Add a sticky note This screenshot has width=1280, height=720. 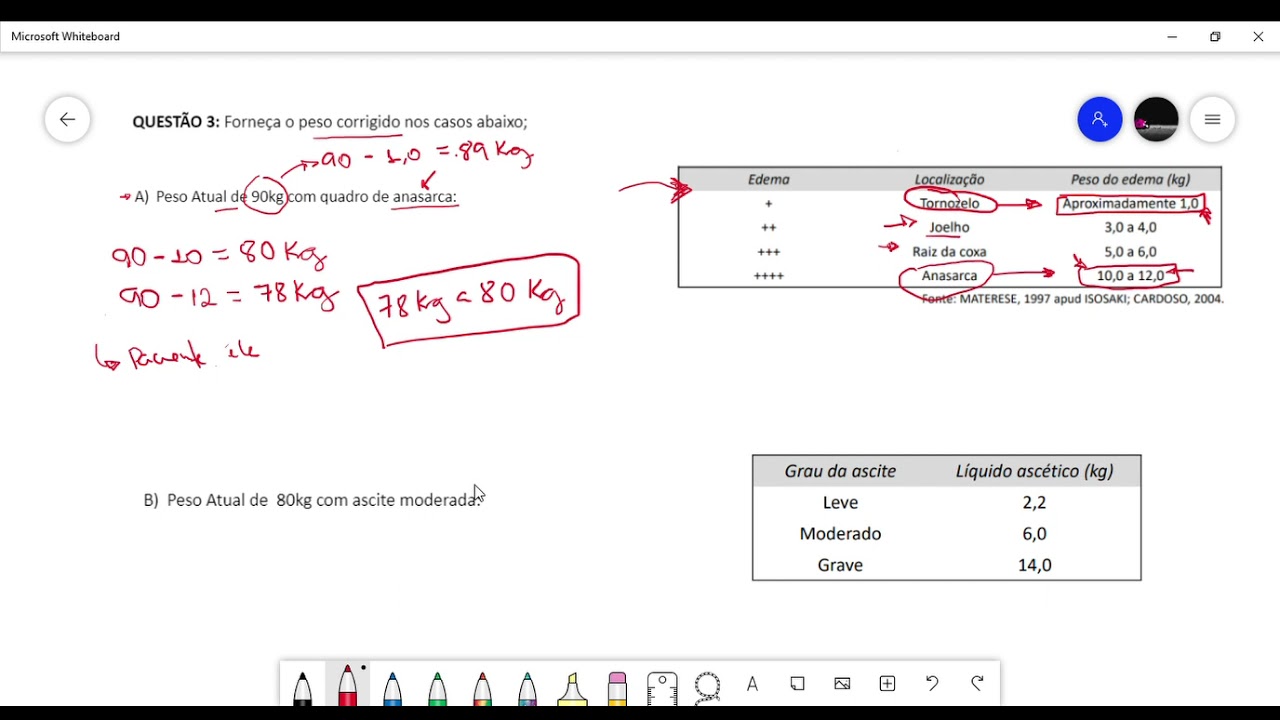tap(797, 684)
